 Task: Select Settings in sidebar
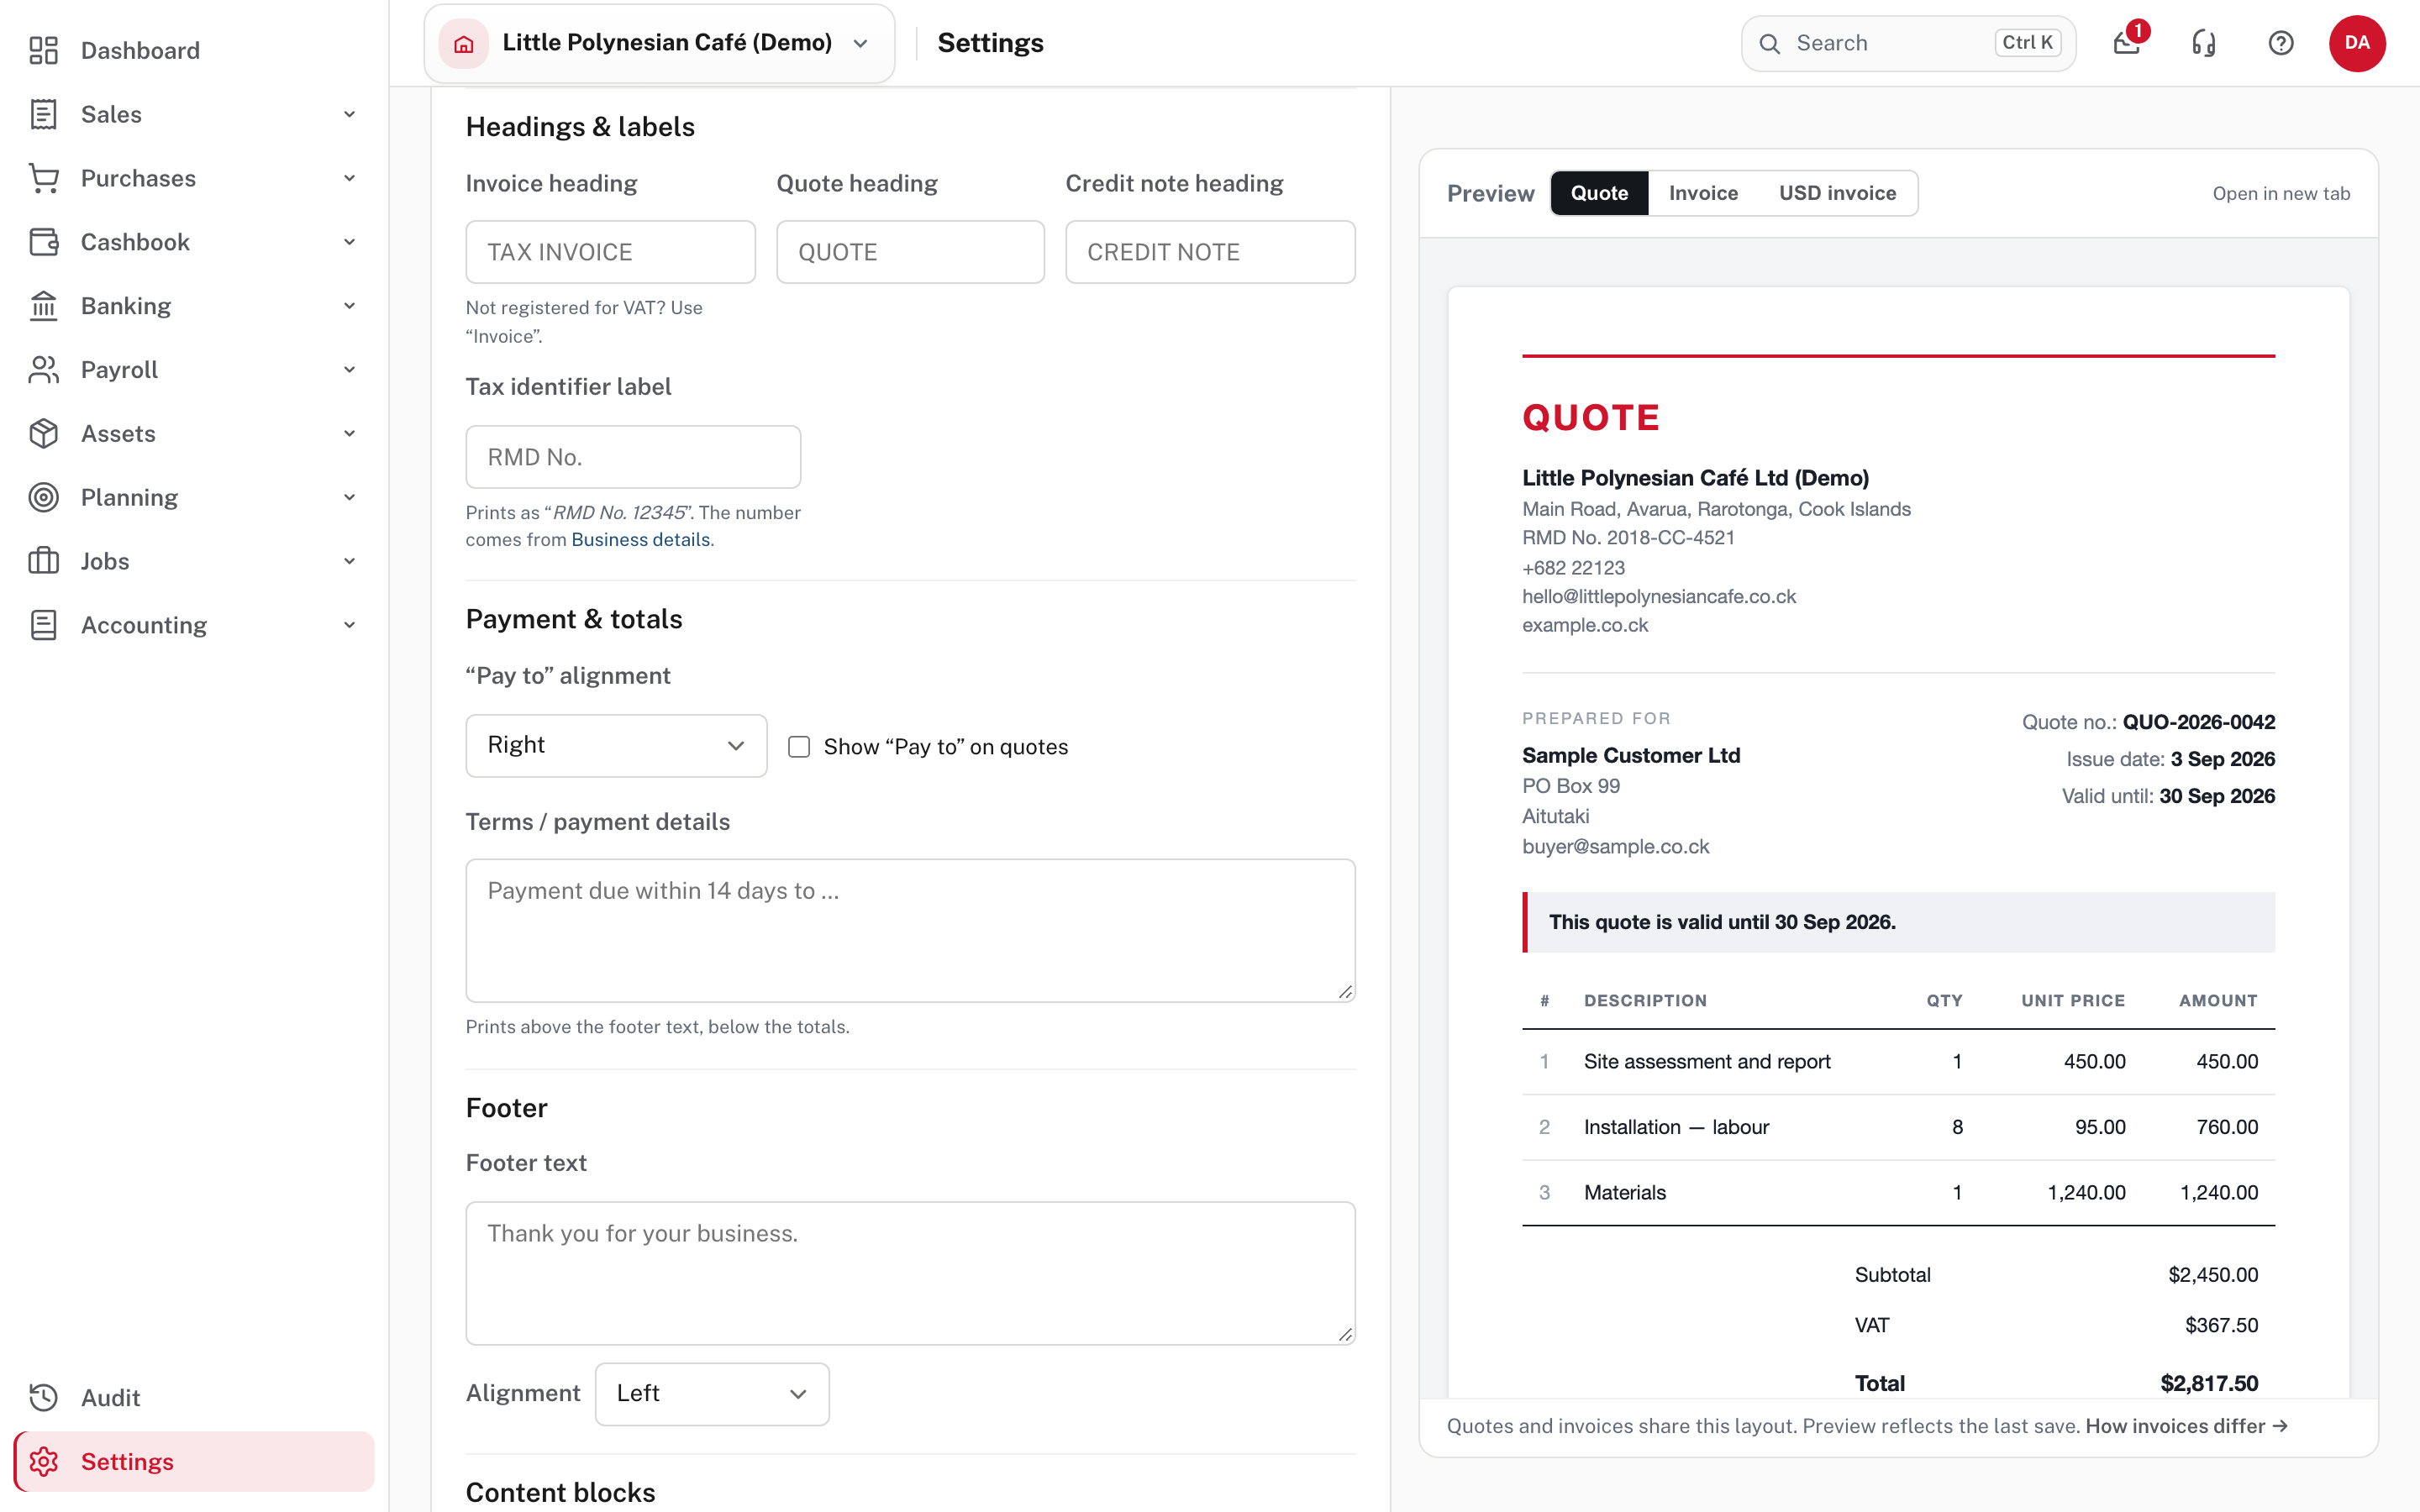tap(194, 1461)
